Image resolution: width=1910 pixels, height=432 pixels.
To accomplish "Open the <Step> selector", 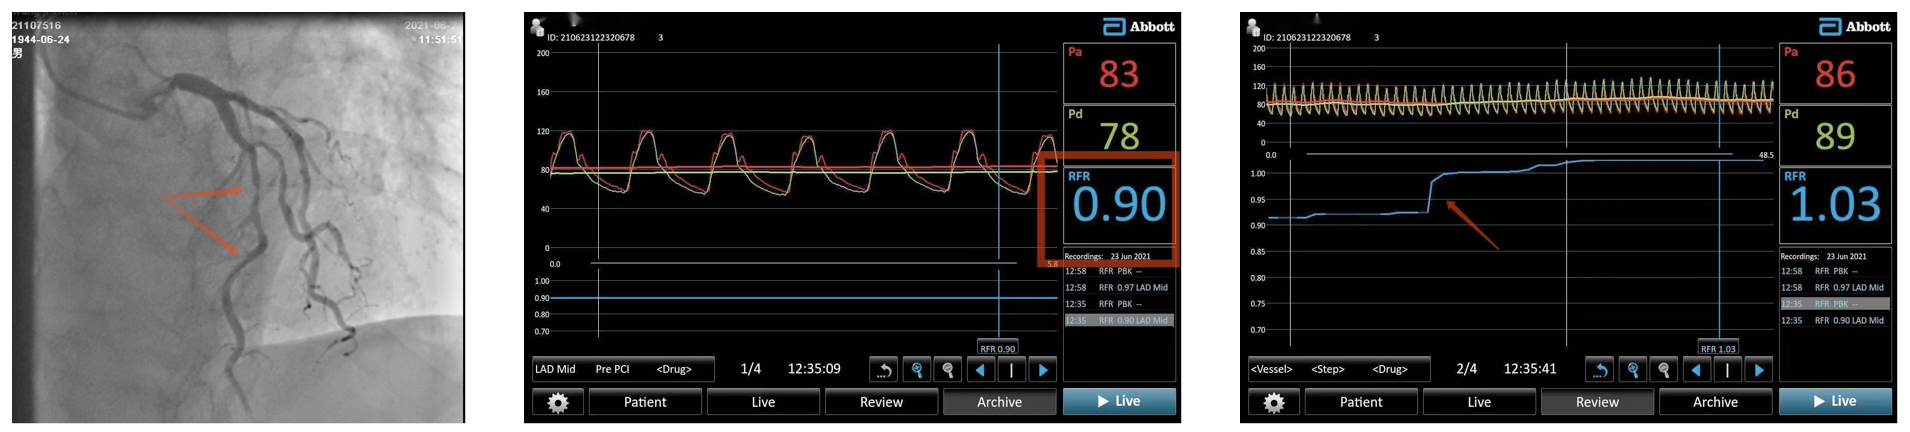I will (x=1327, y=369).
